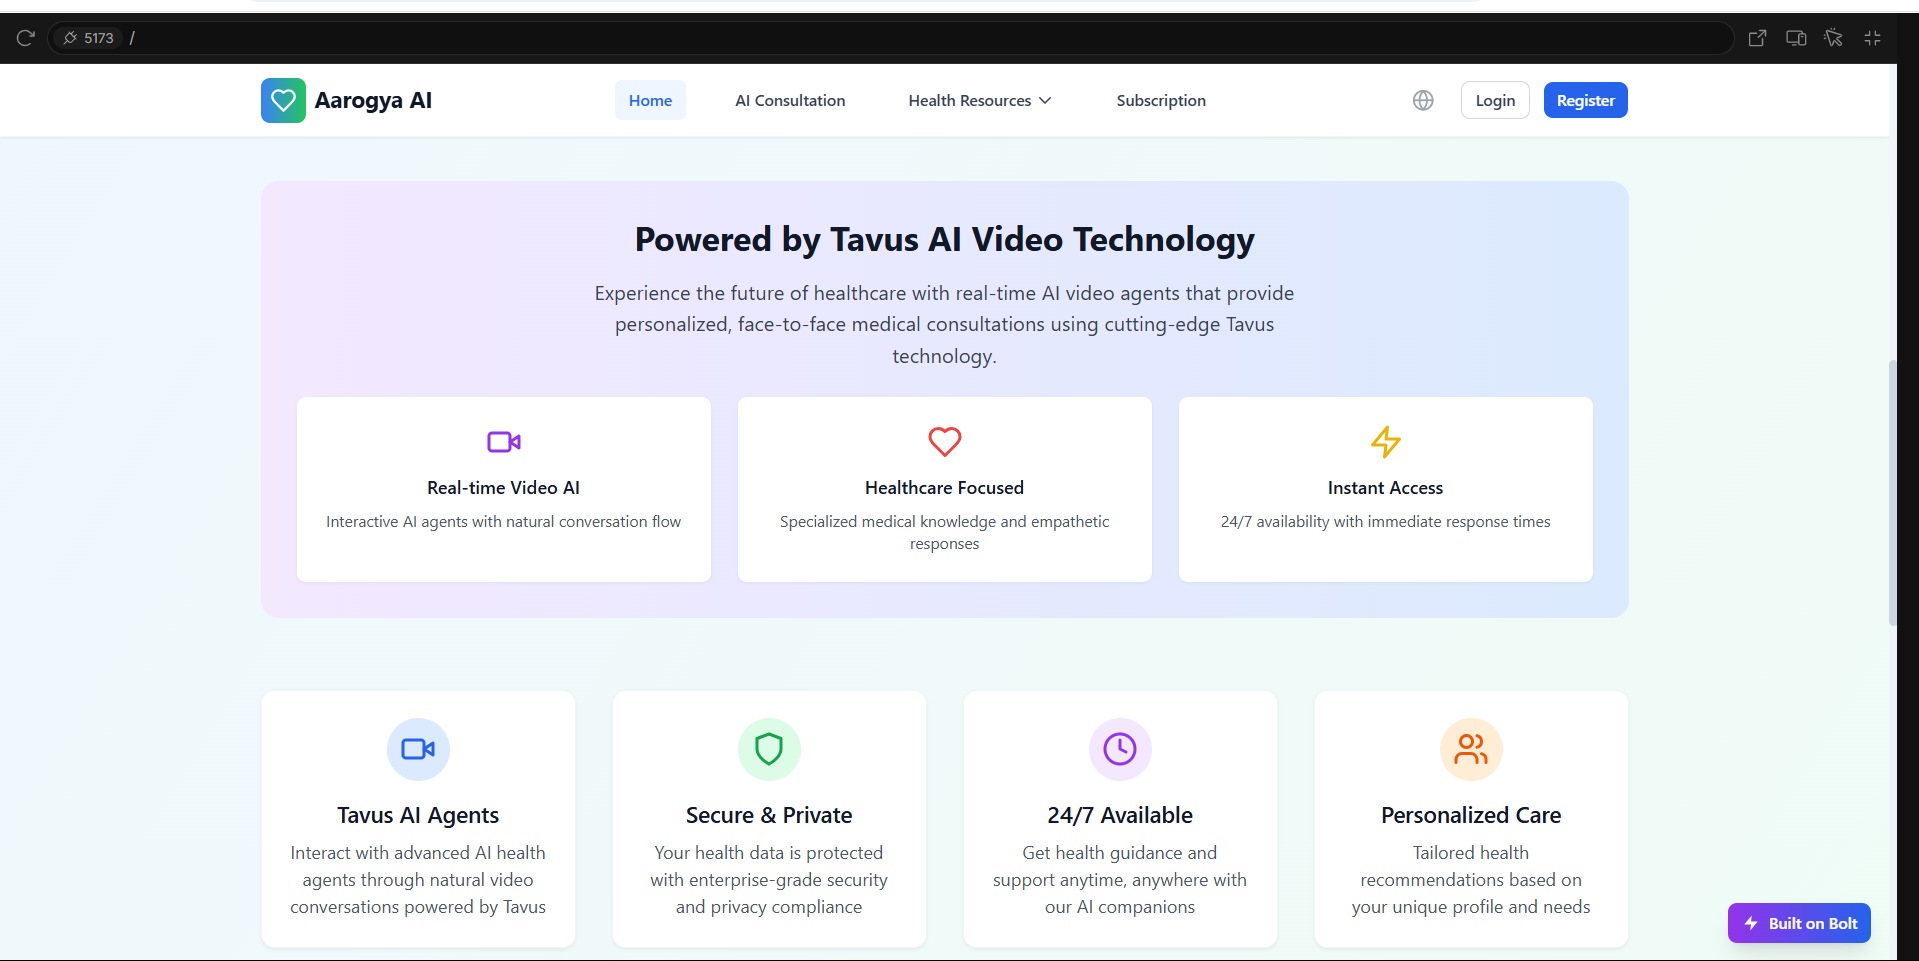Click the purple clock icon
The height and width of the screenshot is (961, 1919).
[1120, 749]
